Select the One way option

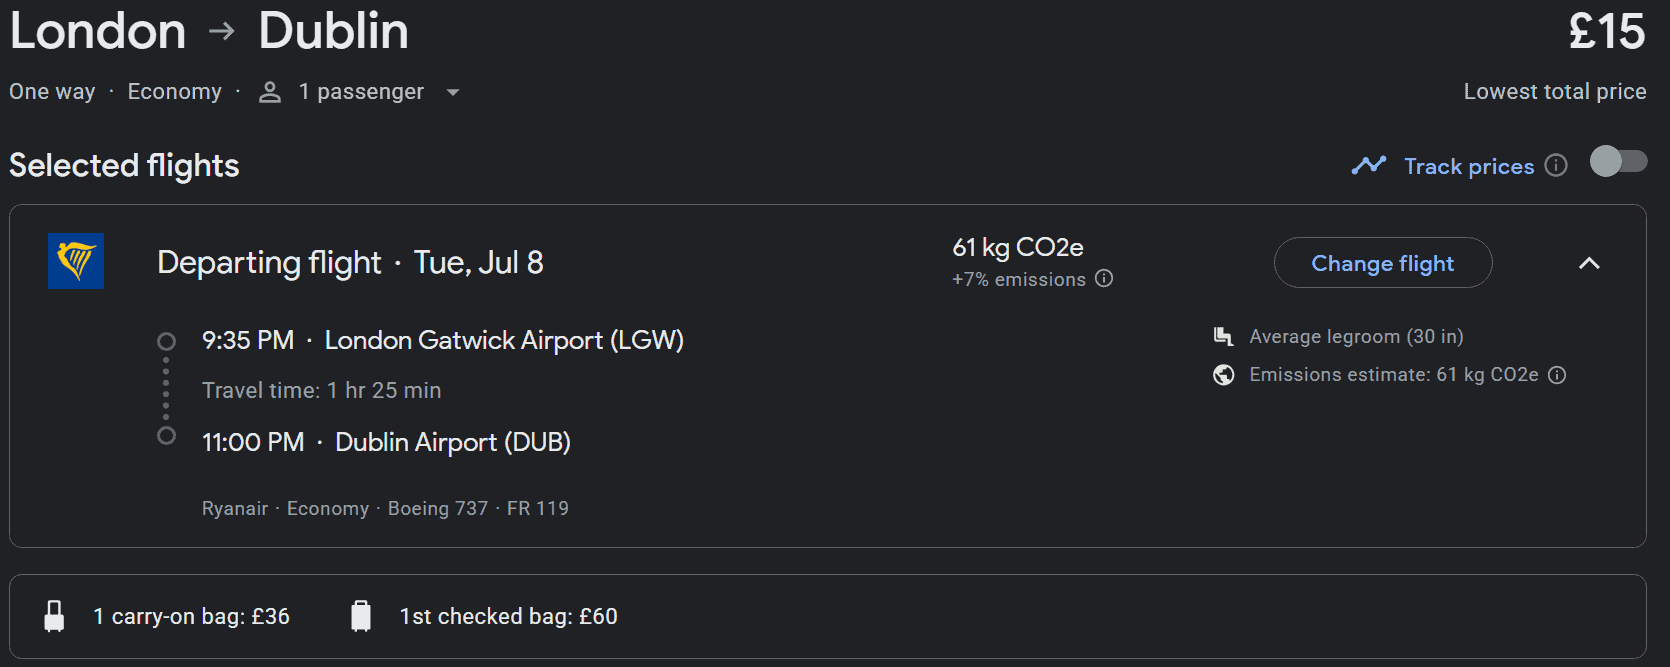point(51,91)
